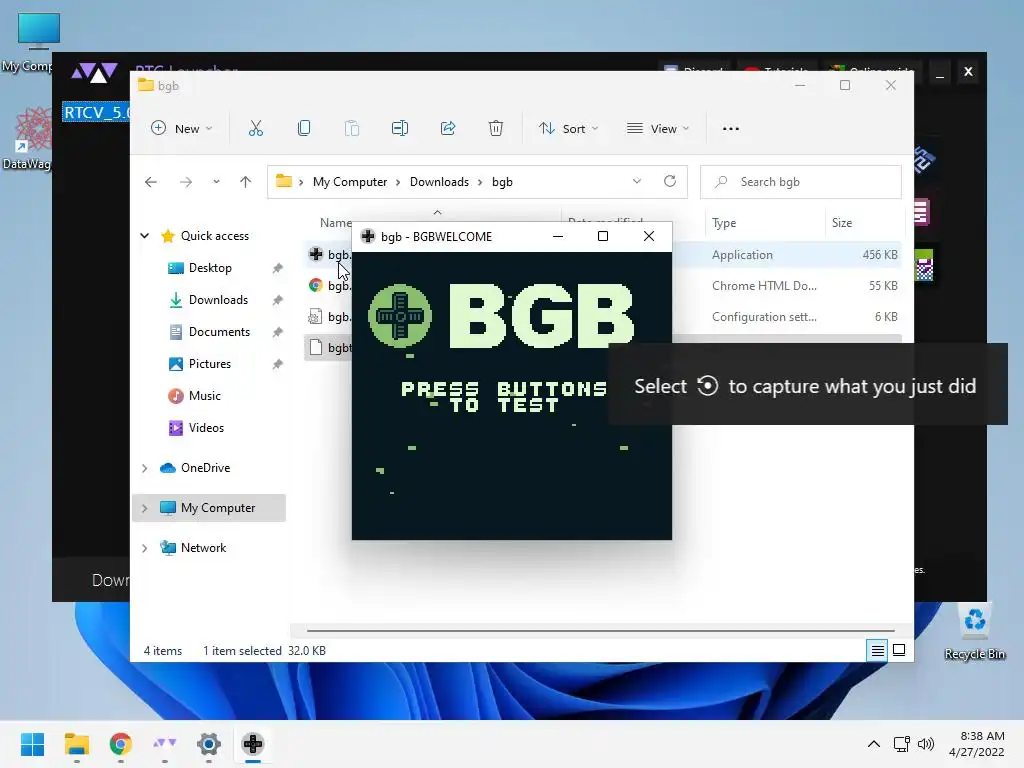Click the Paste icon in Explorer toolbar
The image size is (1024, 768).
(x=352, y=129)
